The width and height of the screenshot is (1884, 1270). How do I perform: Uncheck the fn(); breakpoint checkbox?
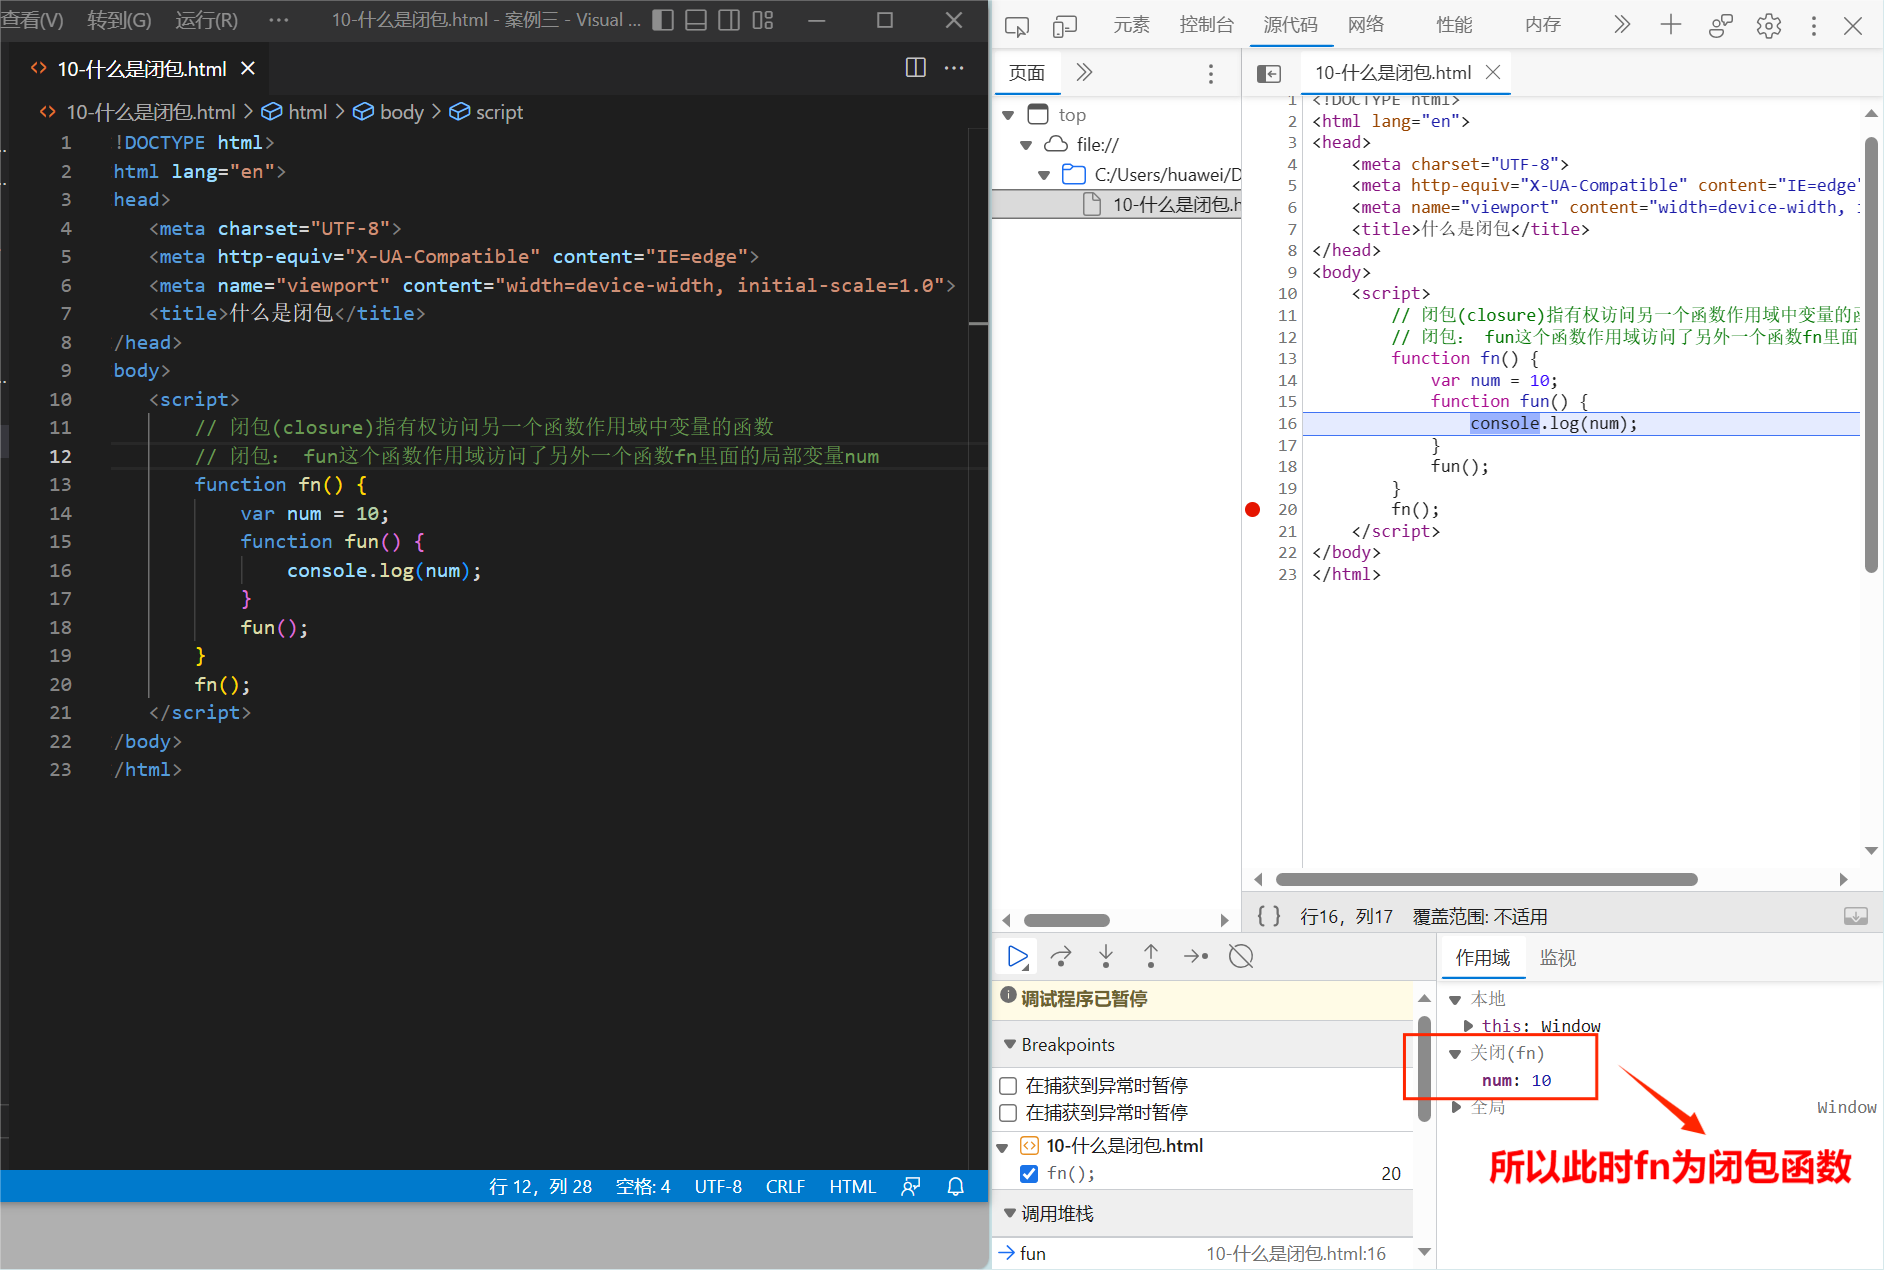tap(1029, 1173)
